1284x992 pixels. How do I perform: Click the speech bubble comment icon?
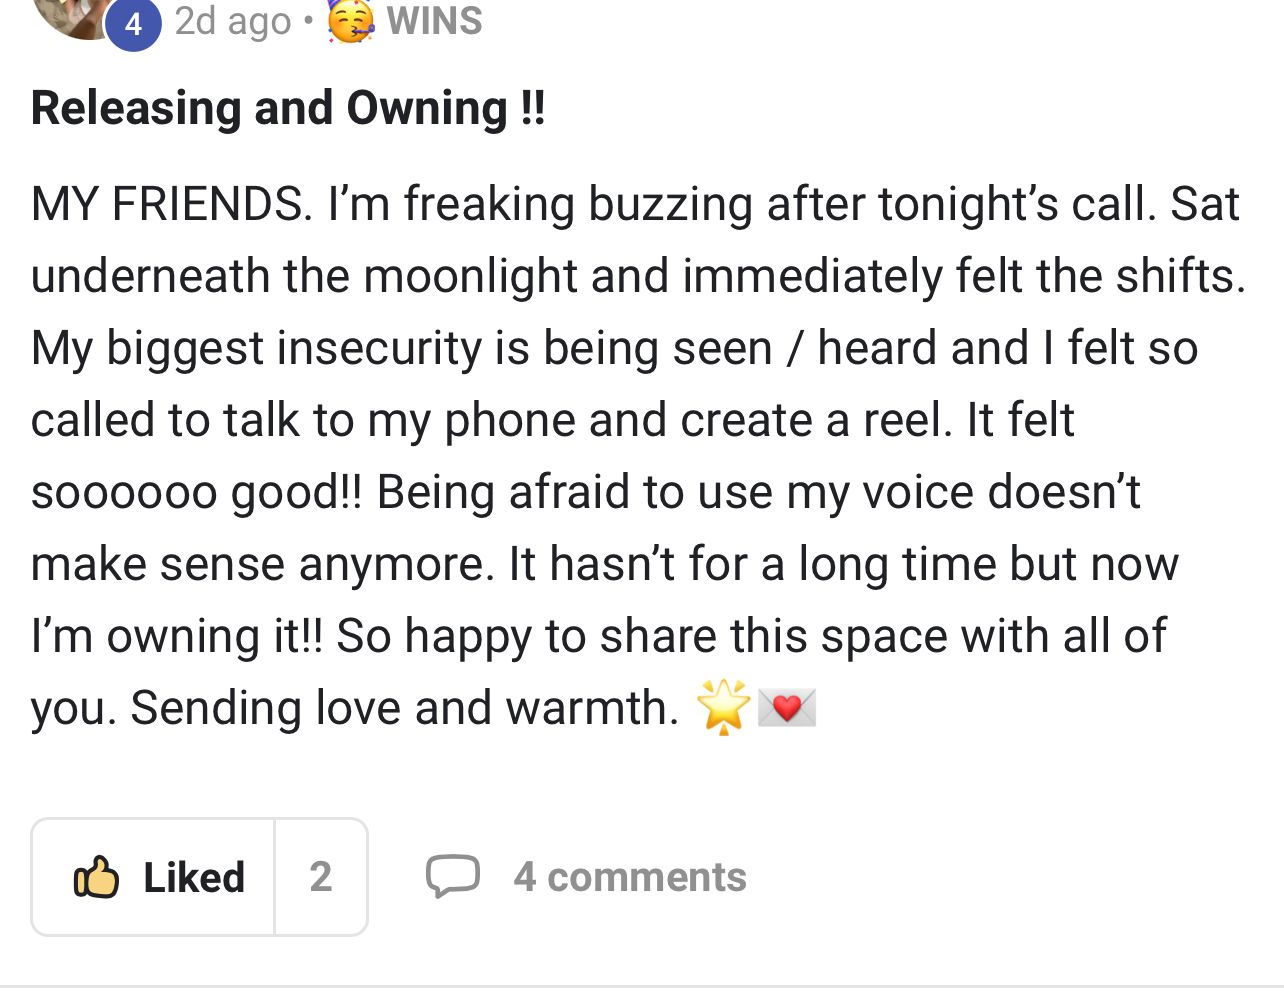coord(452,876)
